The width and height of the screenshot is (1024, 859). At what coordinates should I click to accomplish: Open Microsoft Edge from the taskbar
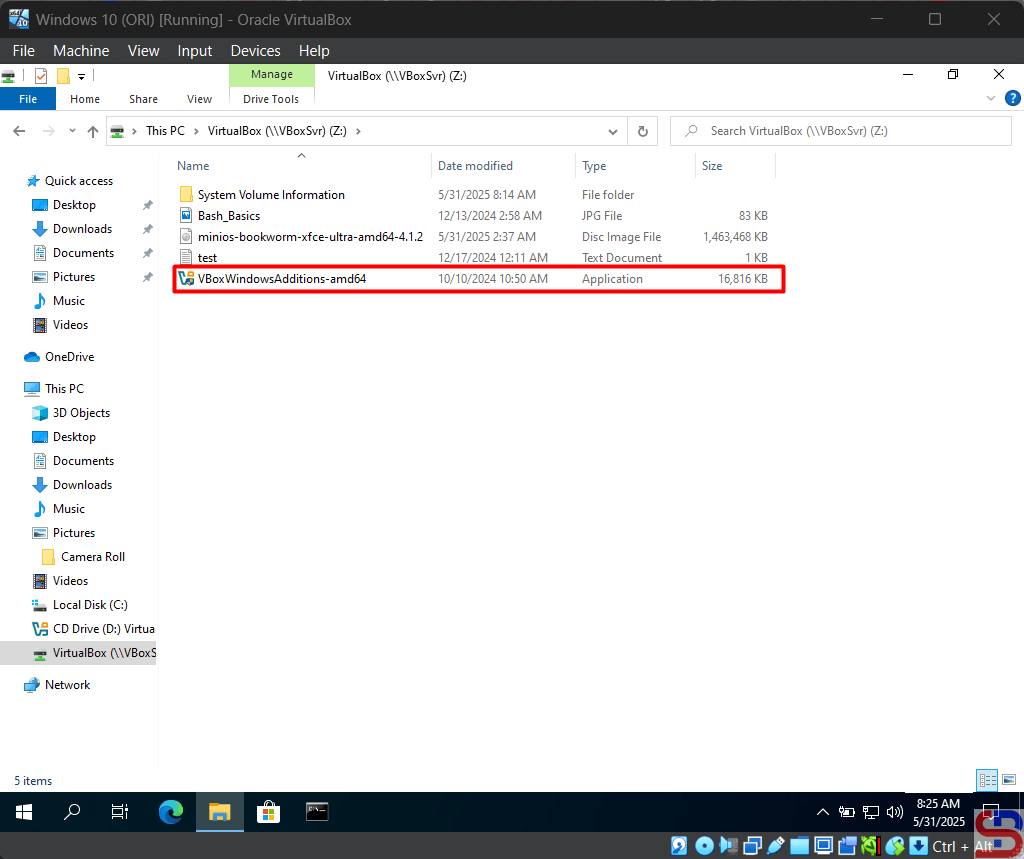(171, 812)
